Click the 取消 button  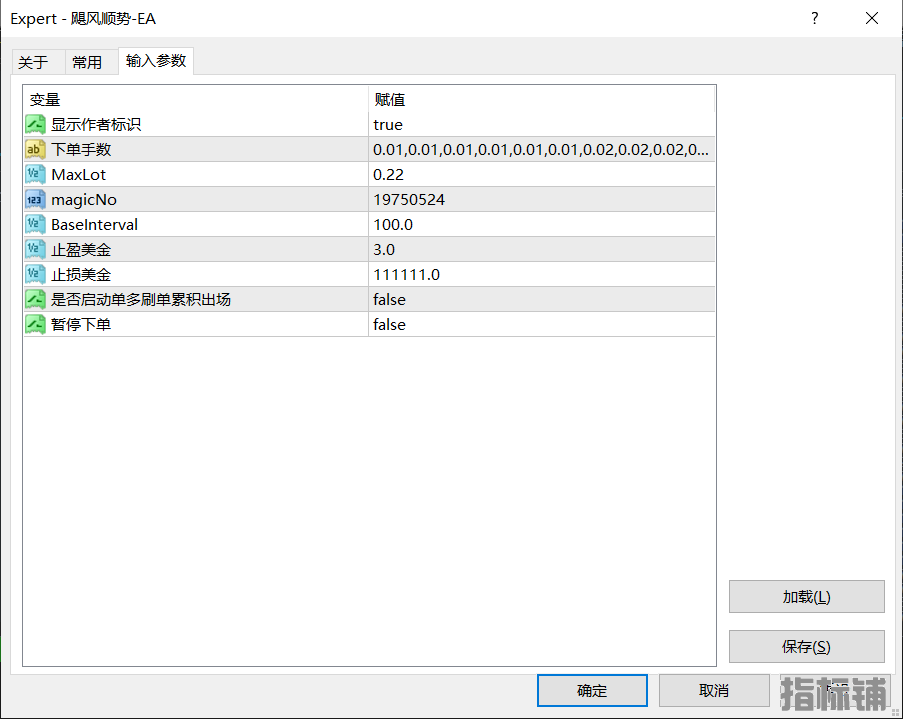(714, 691)
